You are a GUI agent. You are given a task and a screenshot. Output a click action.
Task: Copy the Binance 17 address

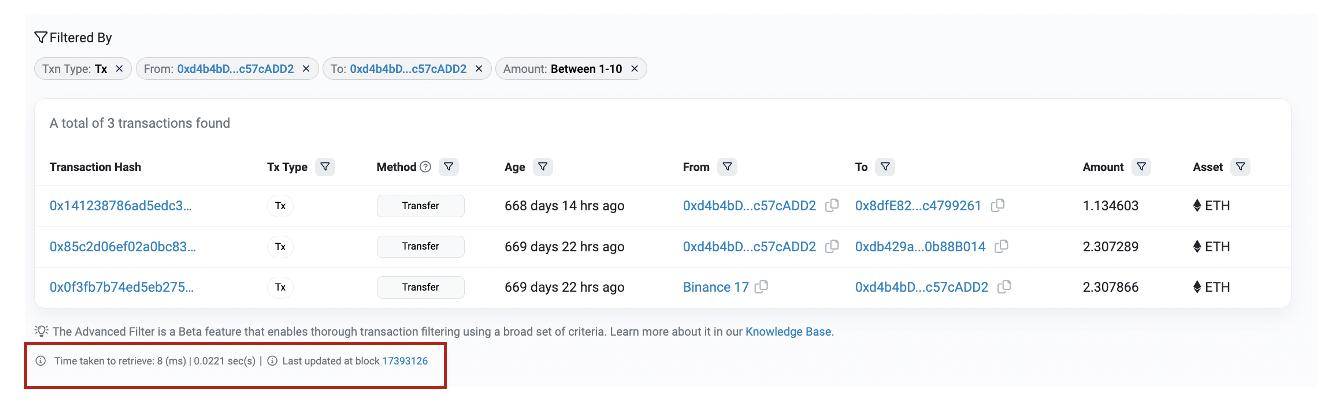(x=762, y=287)
